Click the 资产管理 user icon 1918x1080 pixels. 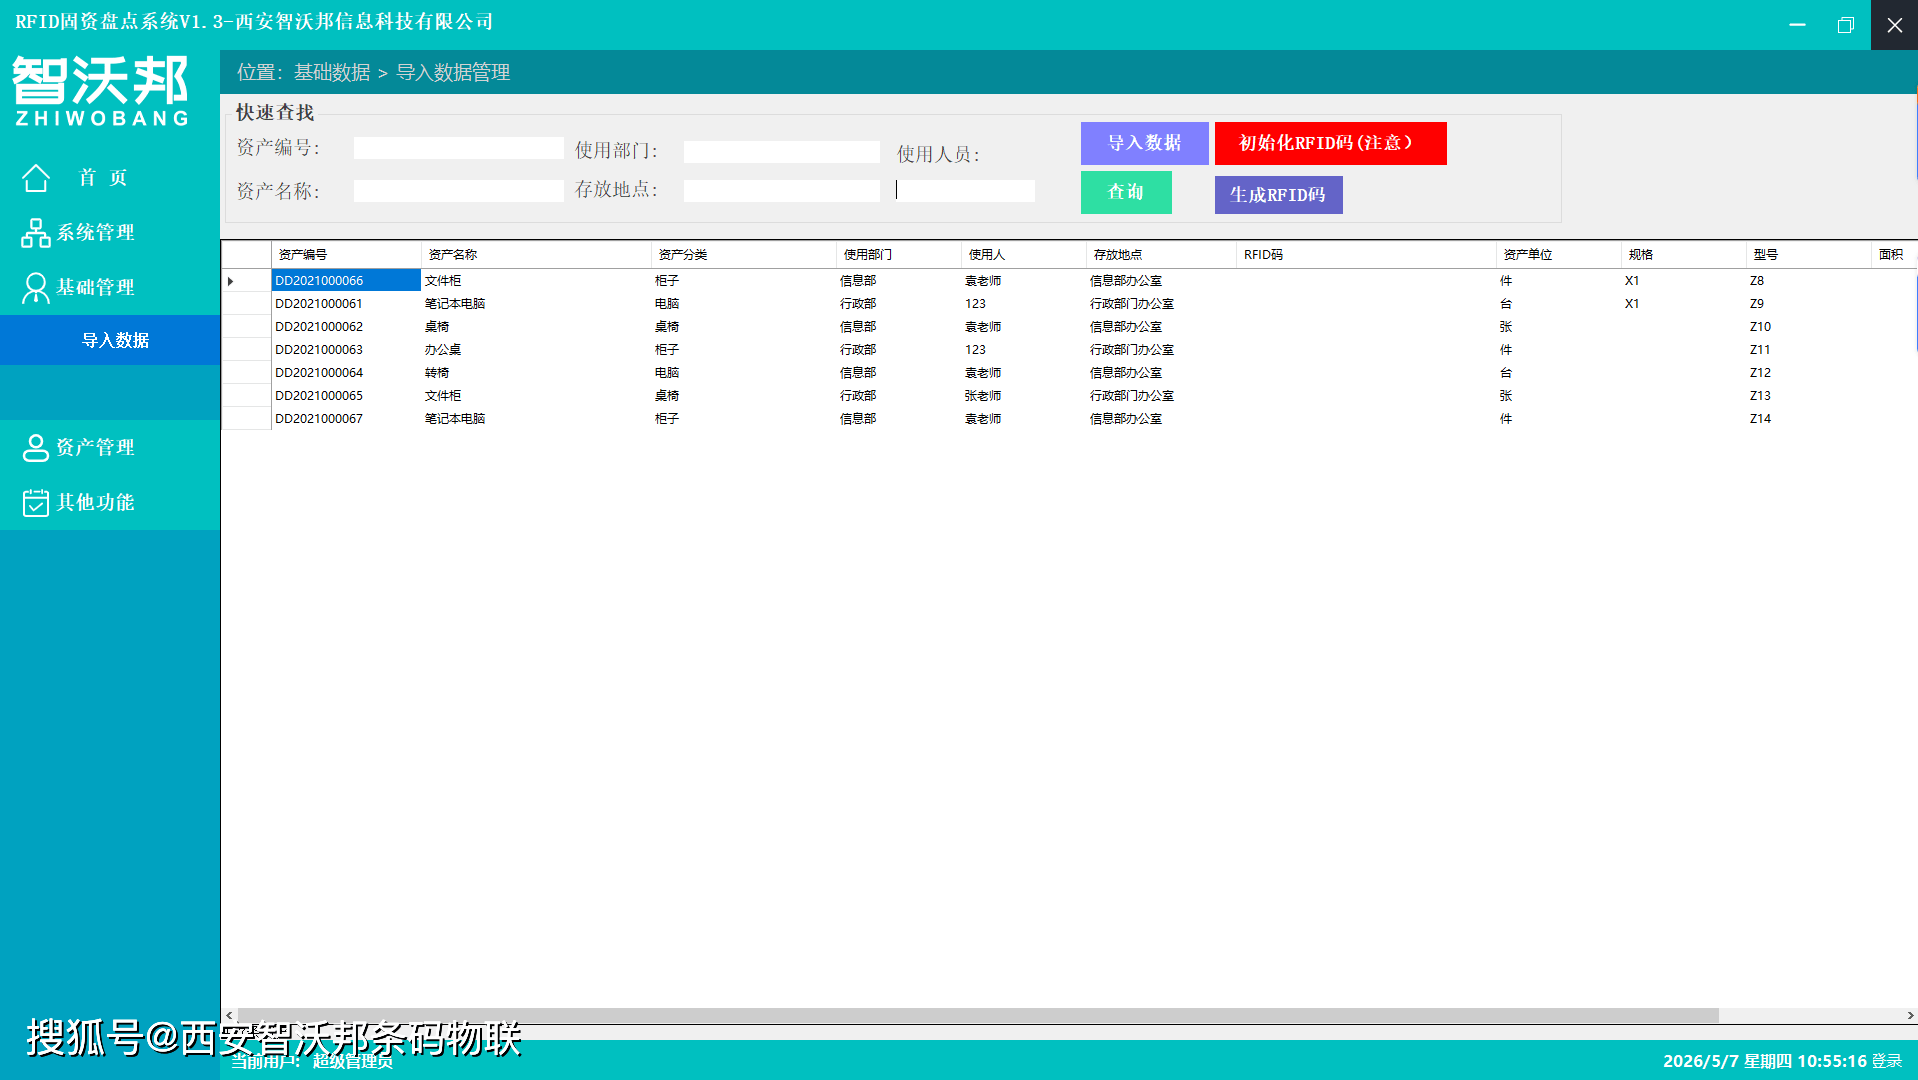point(36,448)
